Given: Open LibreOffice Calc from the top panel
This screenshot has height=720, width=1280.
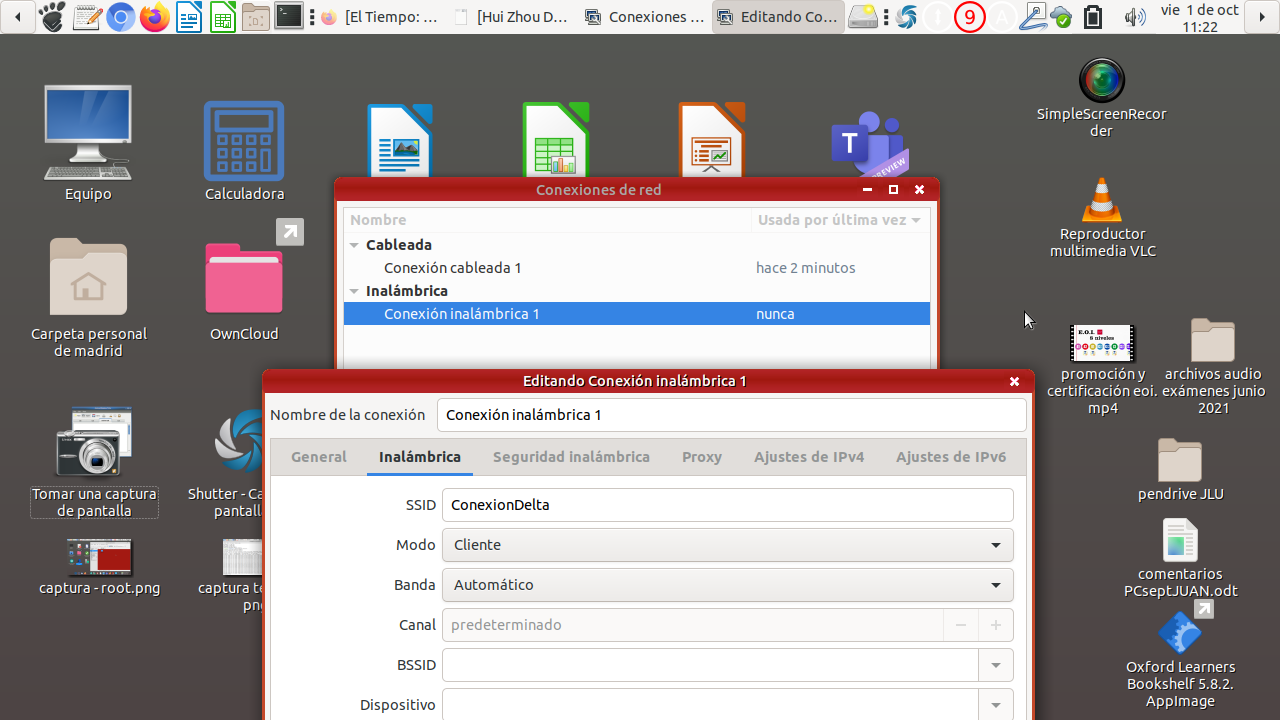Looking at the screenshot, I should [x=222, y=17].
